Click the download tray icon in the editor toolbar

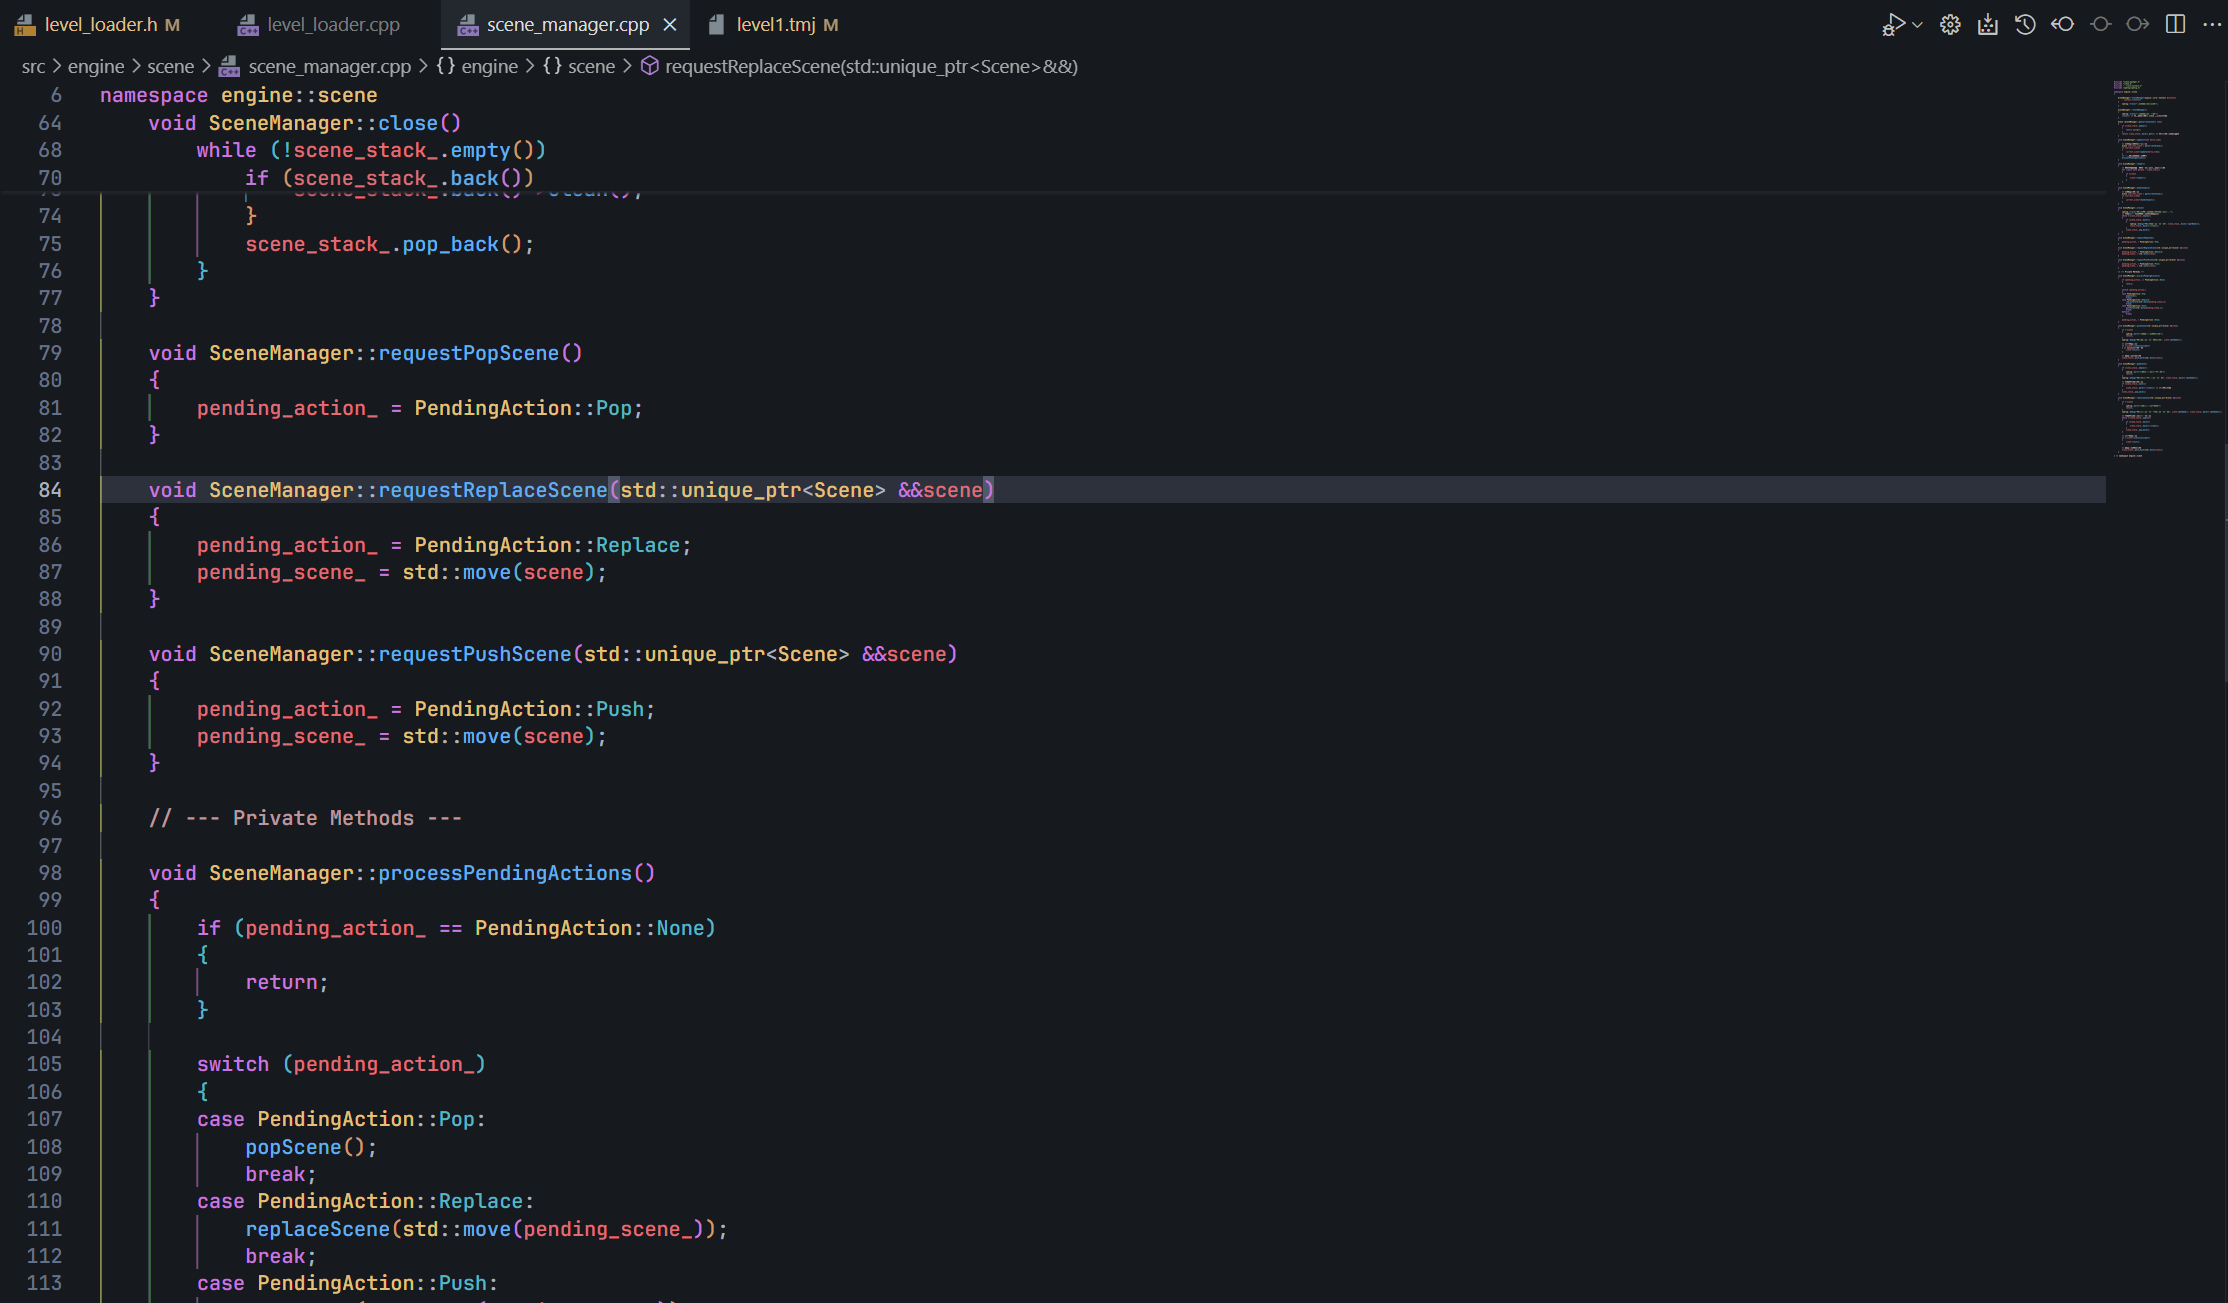[x=1988, y=24]
